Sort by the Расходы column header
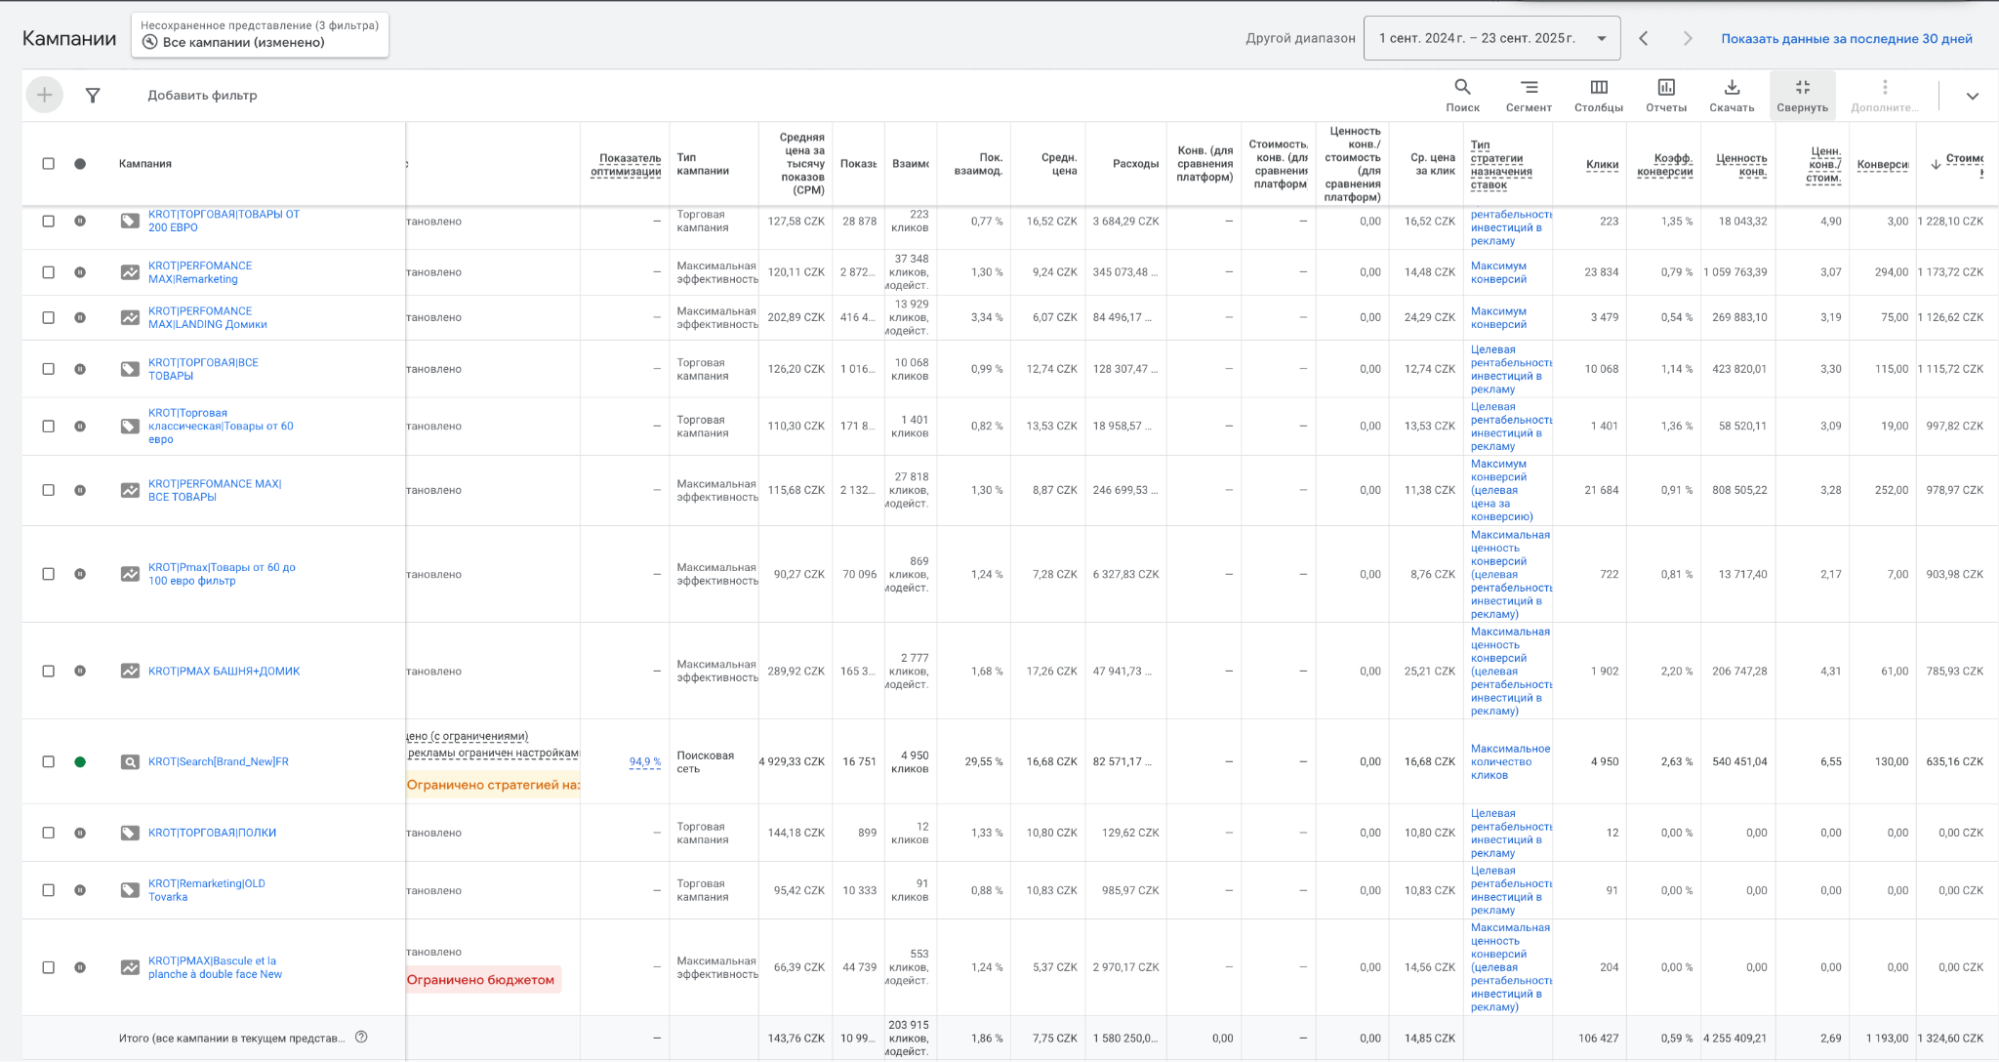Image resolution: width=1999 pixels, height=1062 pixels. coord(1135,164)
